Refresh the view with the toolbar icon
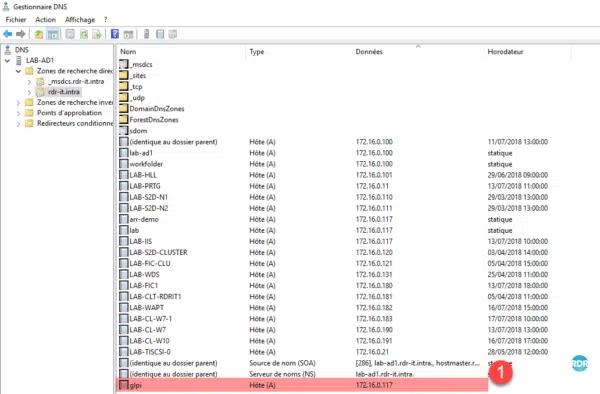The image size is (600, 394). [84, 34]
